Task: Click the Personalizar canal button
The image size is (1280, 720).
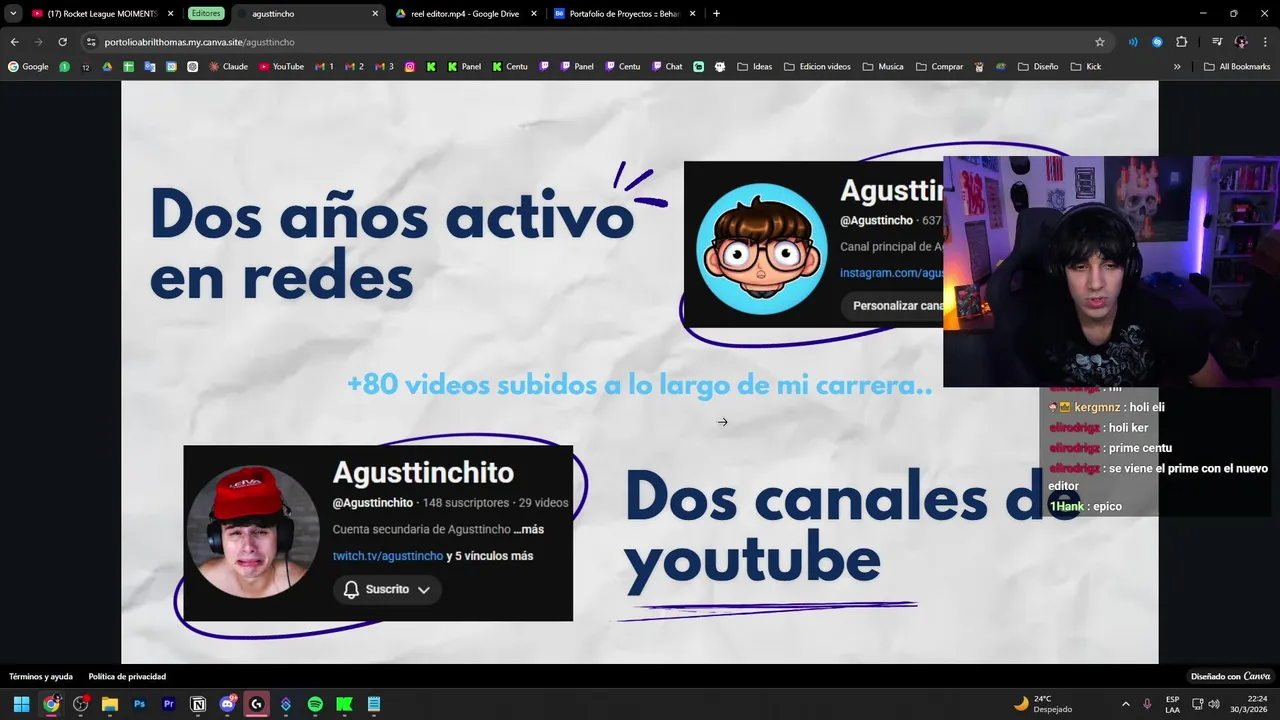Action: click(893, 306)
